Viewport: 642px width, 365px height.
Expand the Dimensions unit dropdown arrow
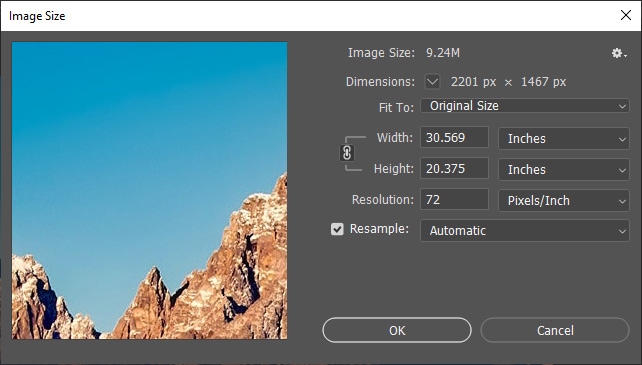(432, 81)
